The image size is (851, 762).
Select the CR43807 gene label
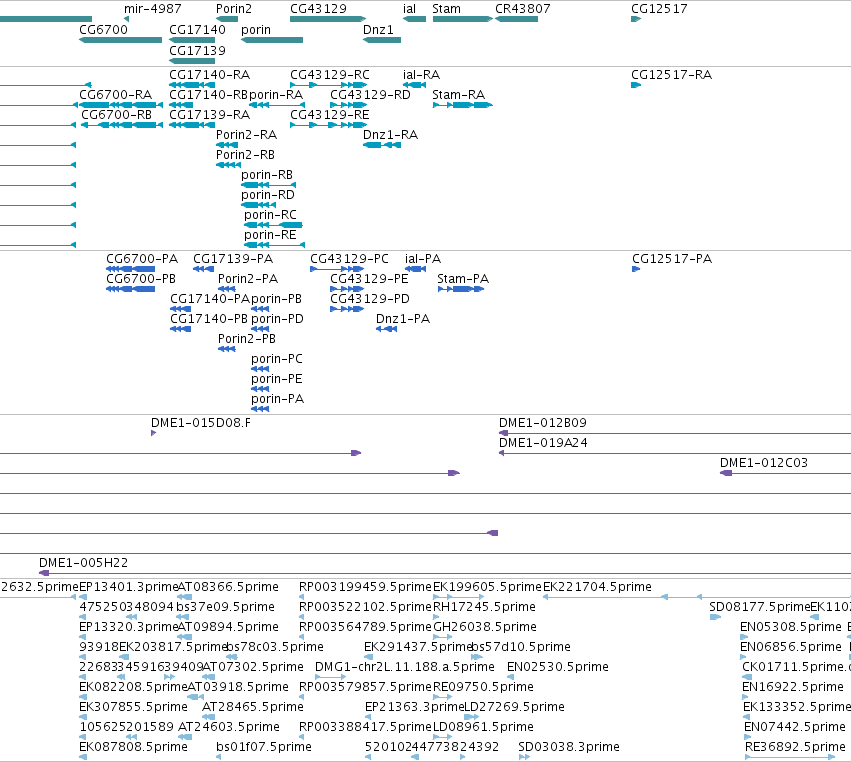[522, 9]
